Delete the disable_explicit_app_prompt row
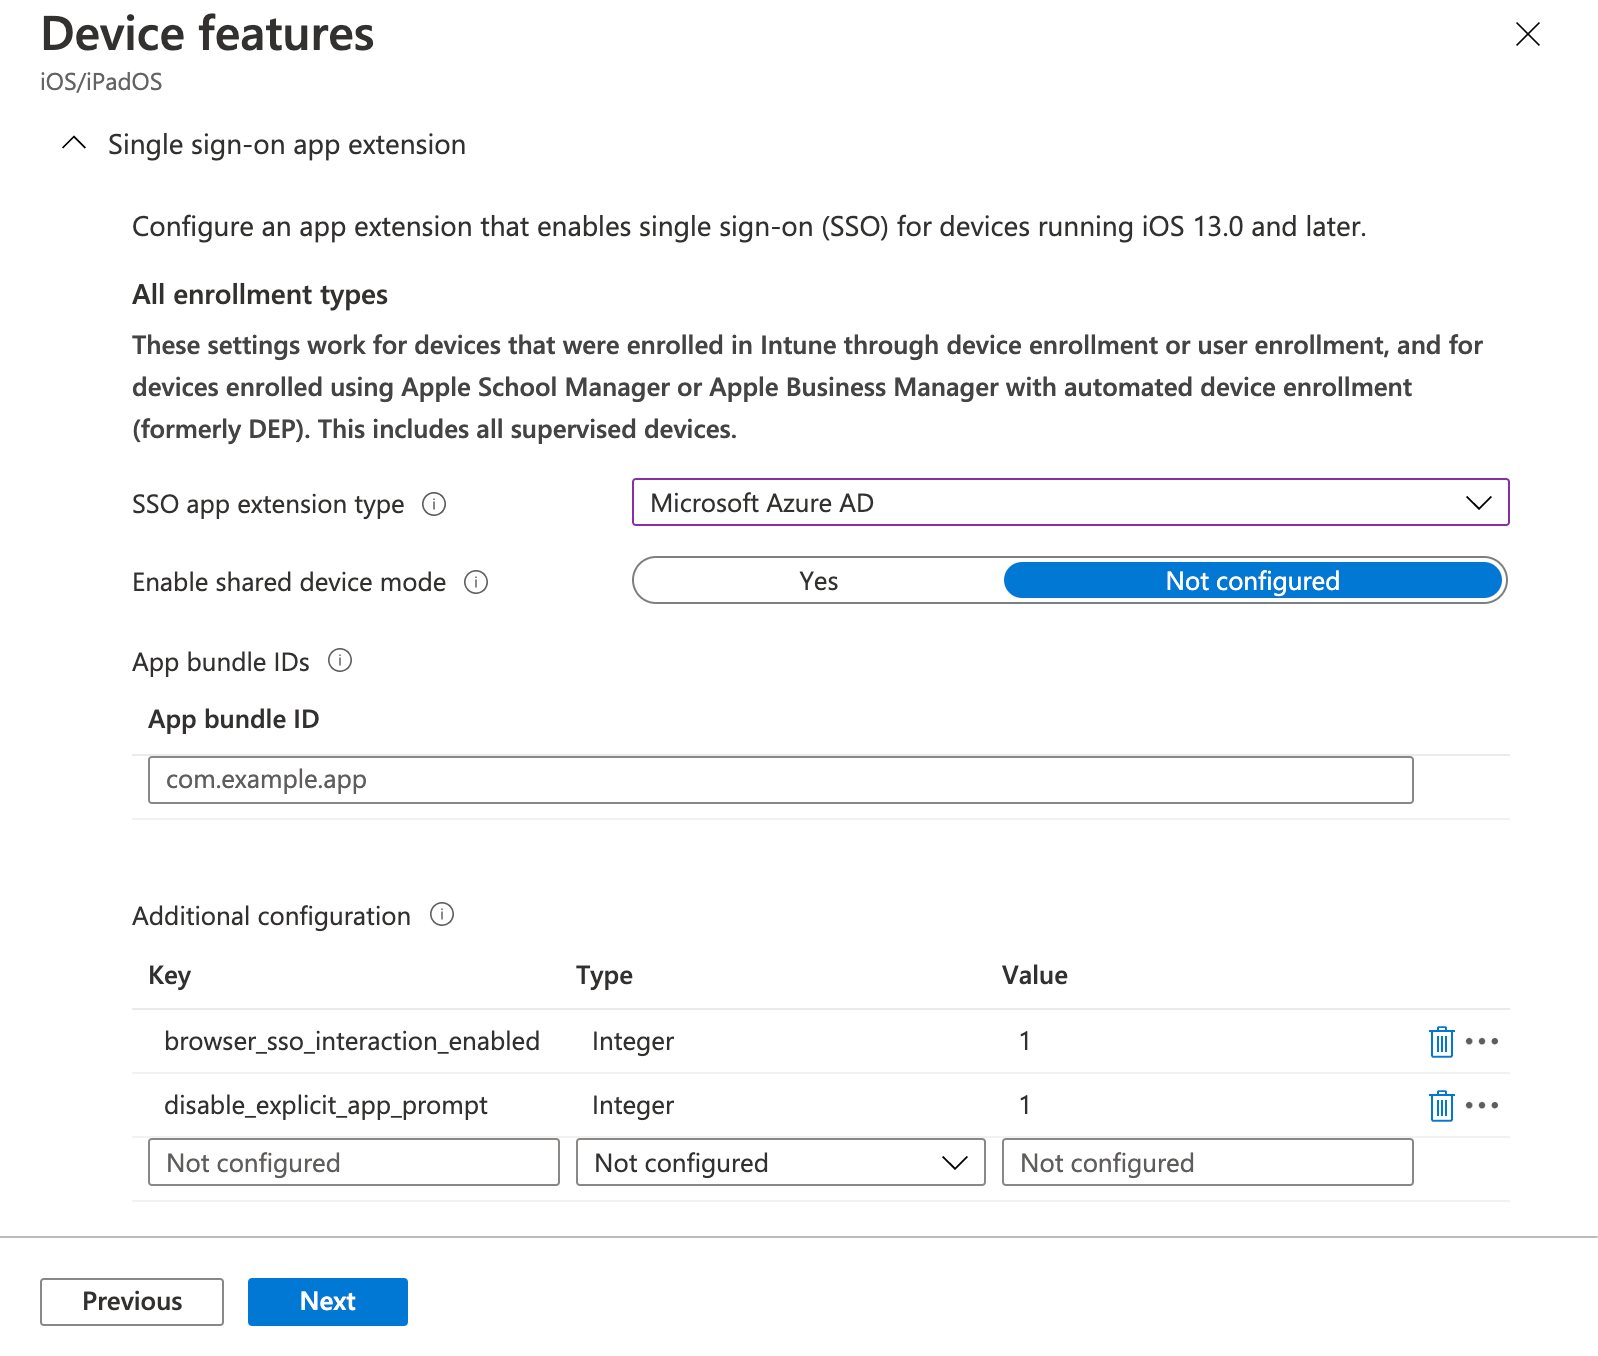The width and height of the screenshot is (1598, 1356). point(1441,1106)
